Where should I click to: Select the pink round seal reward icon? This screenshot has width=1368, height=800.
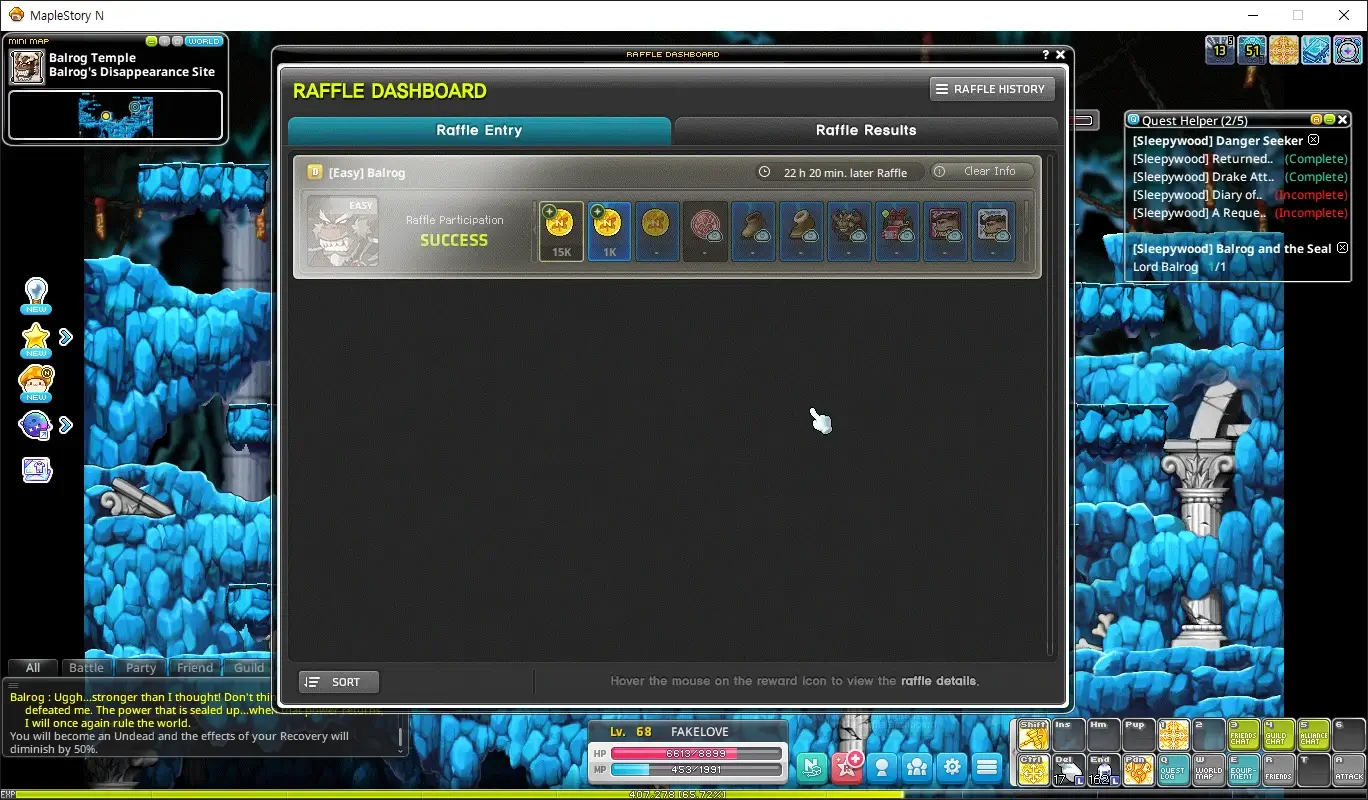pos(705,232)
